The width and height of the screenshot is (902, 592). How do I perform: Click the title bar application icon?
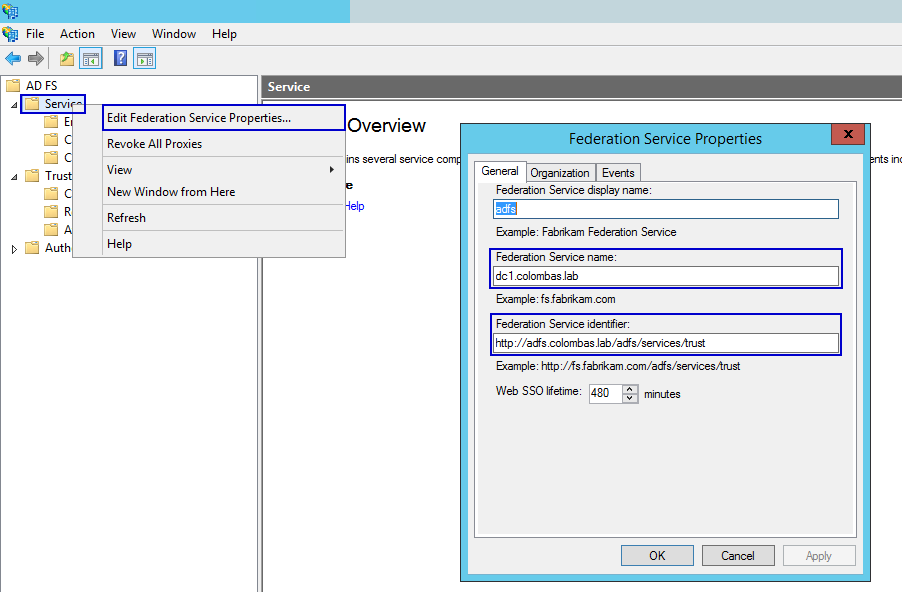point(10,11)
